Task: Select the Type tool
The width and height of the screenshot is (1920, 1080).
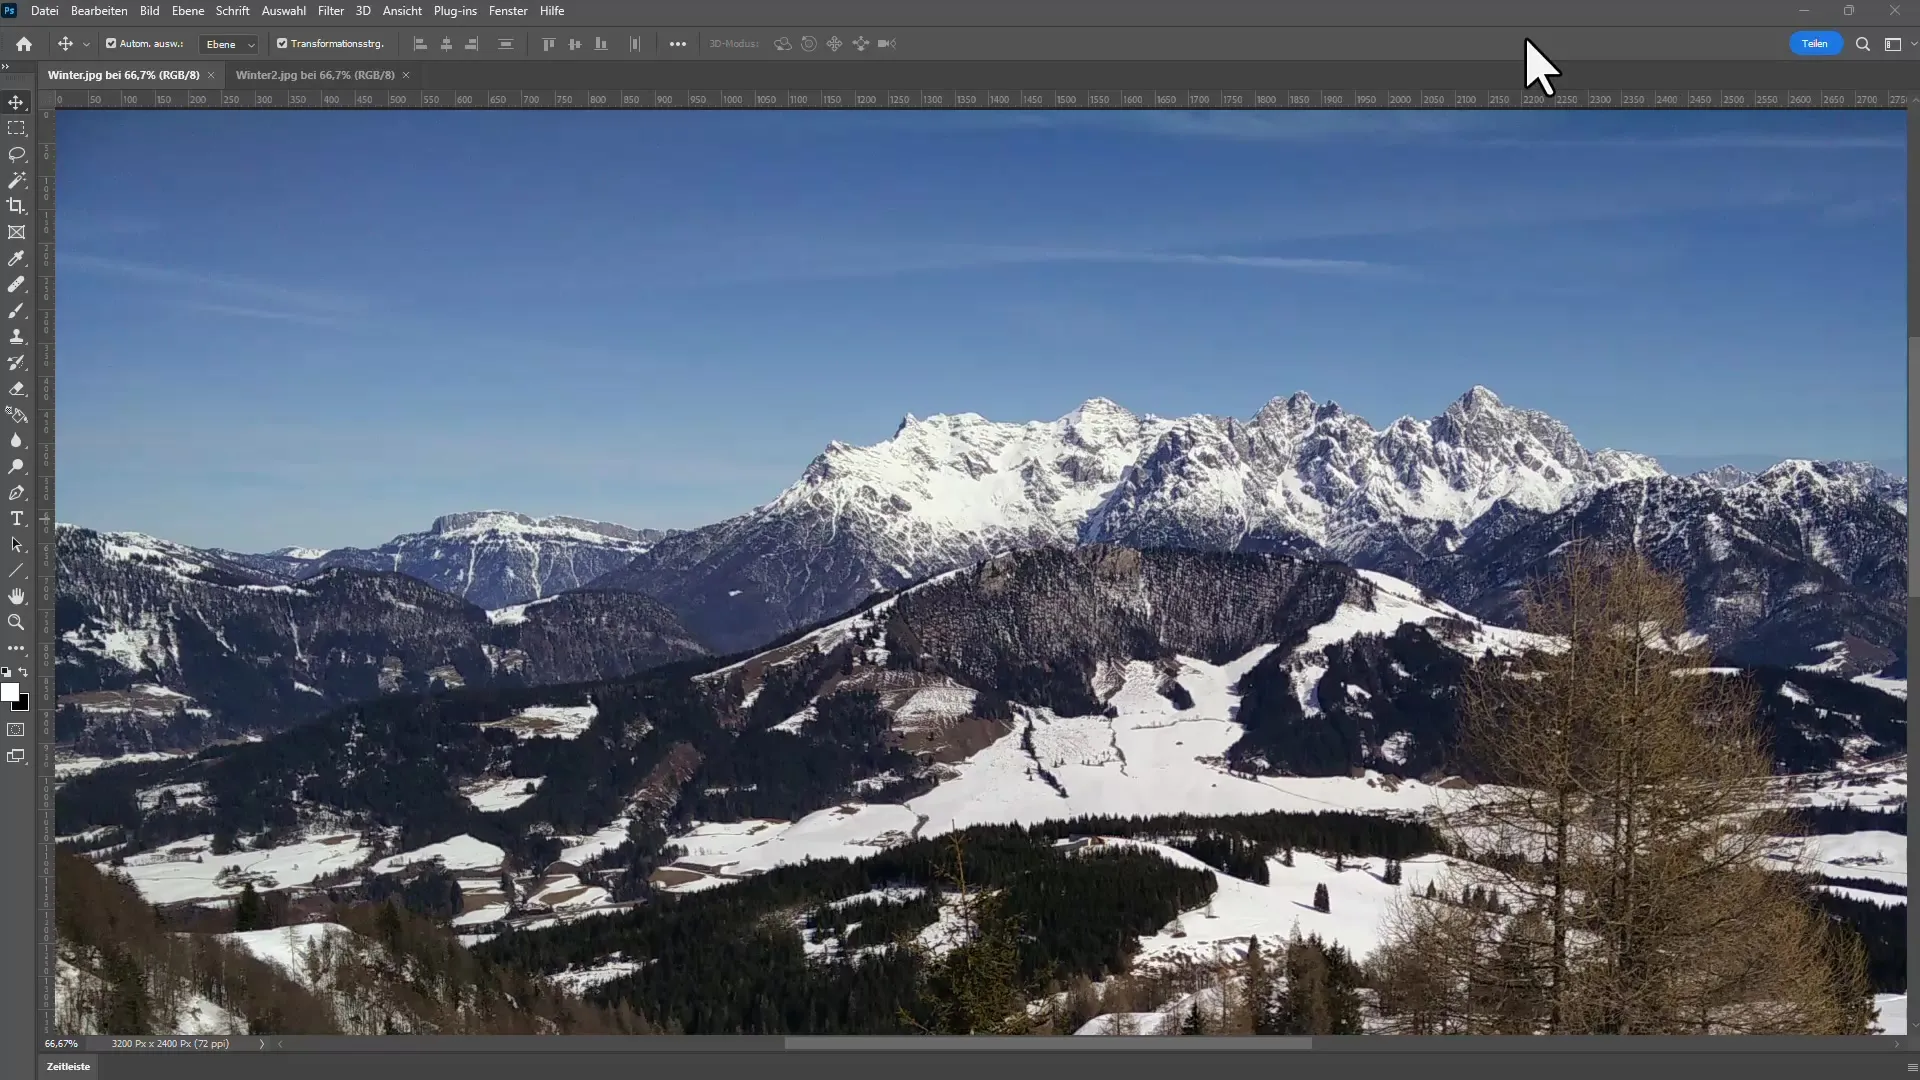Action: (x=16, y=518)
